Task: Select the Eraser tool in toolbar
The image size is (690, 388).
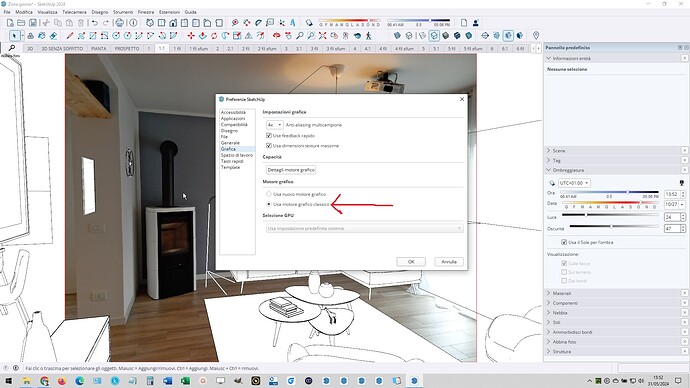Action: pyautogui.click(x=54, y=36)
